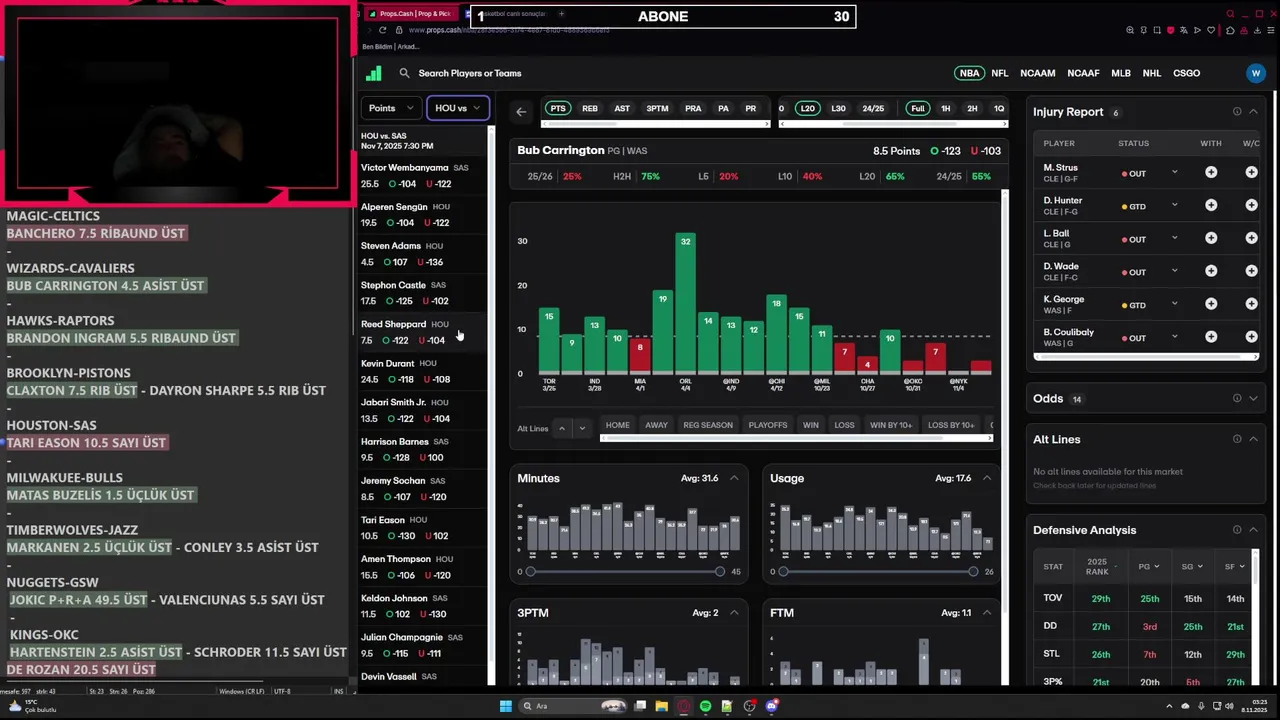Click the 32-point ORL bar in chart
Image resolution: width=1280 pixels, height=720 pixels.
coord(685,303)
